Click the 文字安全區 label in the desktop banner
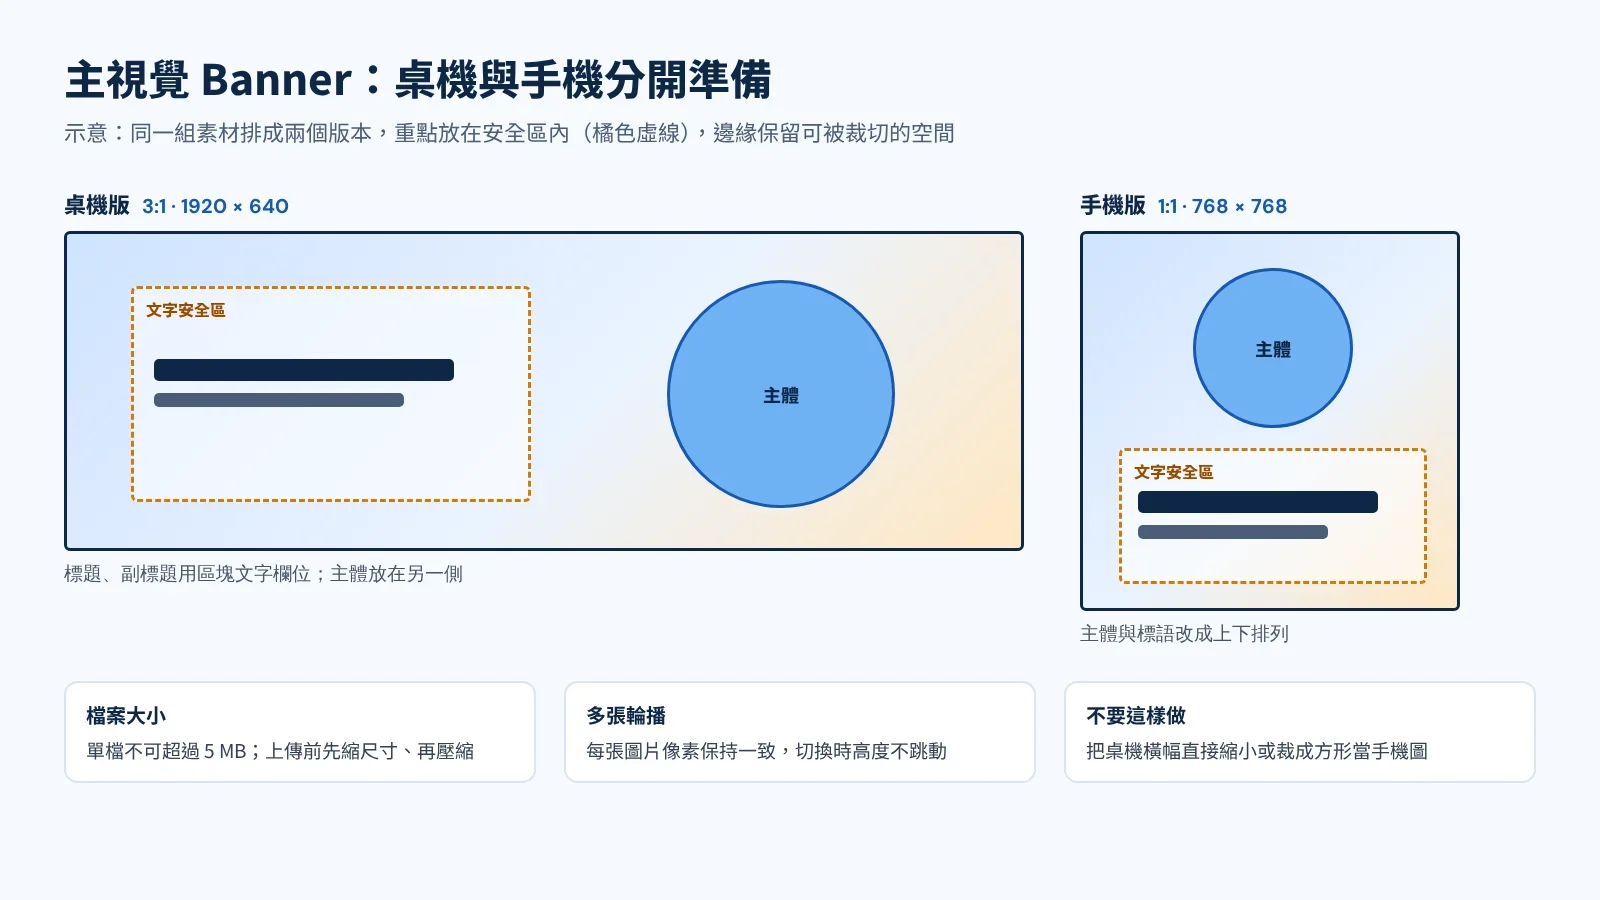 [186, 310]
